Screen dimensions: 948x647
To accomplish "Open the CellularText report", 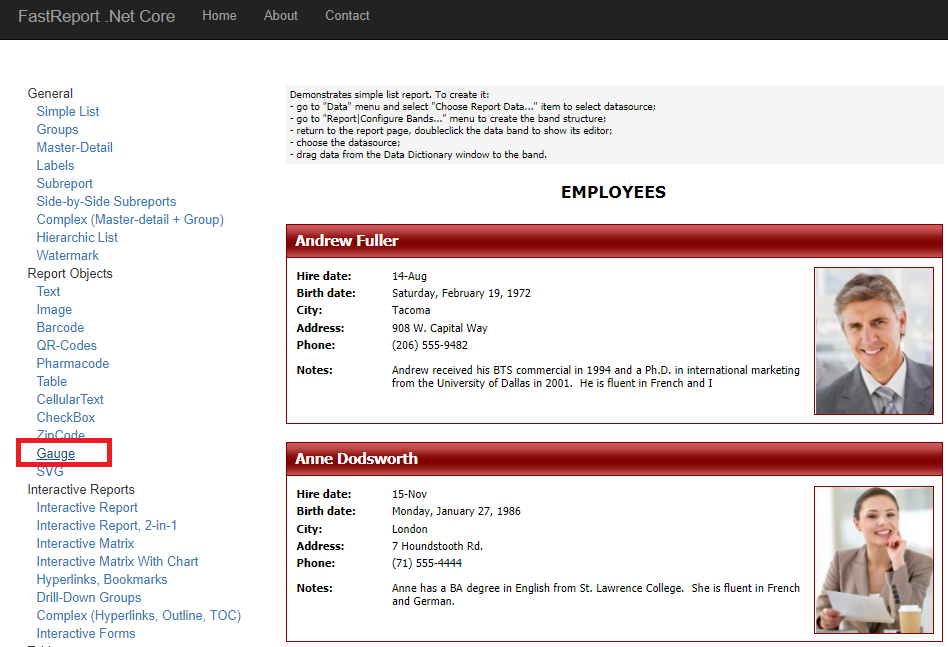I will click(x=70, y=400).
